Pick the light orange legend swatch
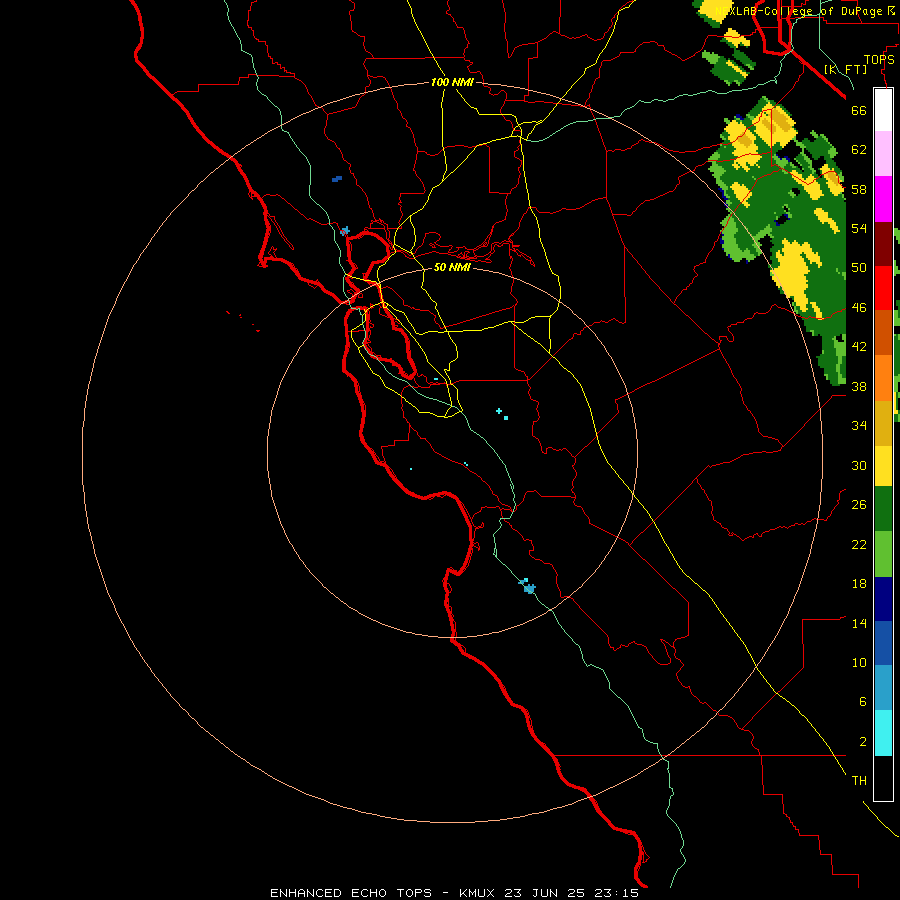 point(883,378)
